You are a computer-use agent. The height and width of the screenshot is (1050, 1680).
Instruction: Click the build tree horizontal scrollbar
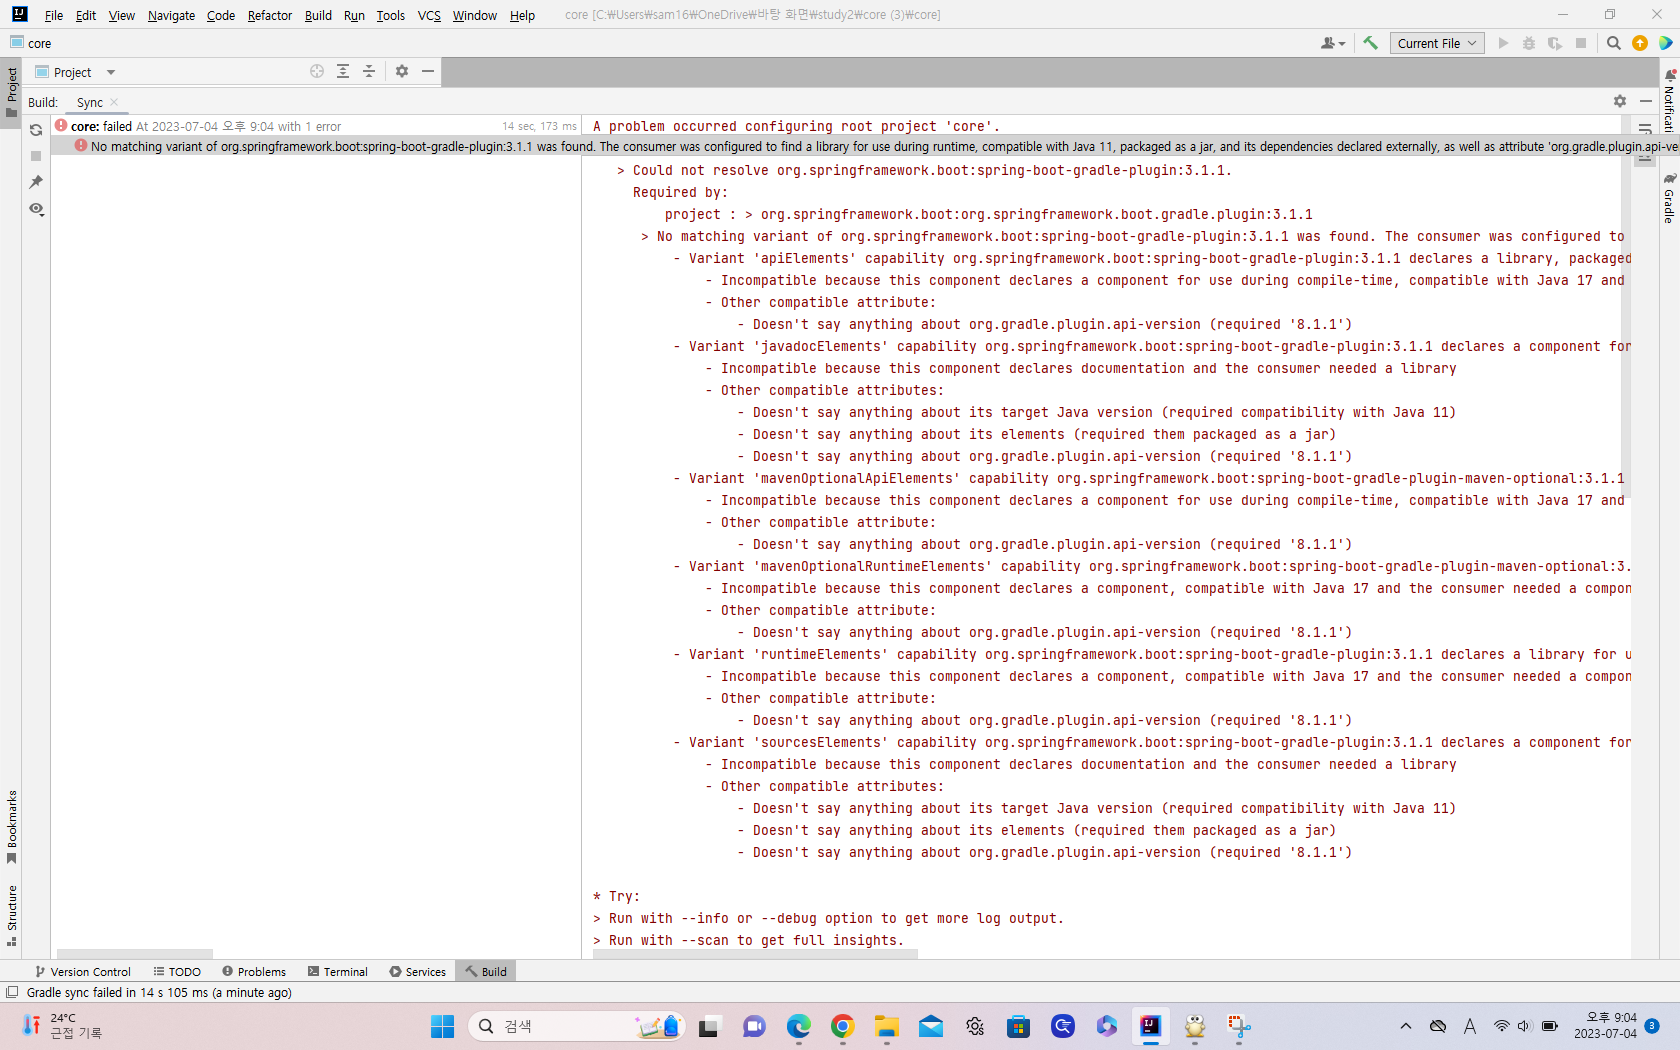pyautogui.click(x=135, y=954)
